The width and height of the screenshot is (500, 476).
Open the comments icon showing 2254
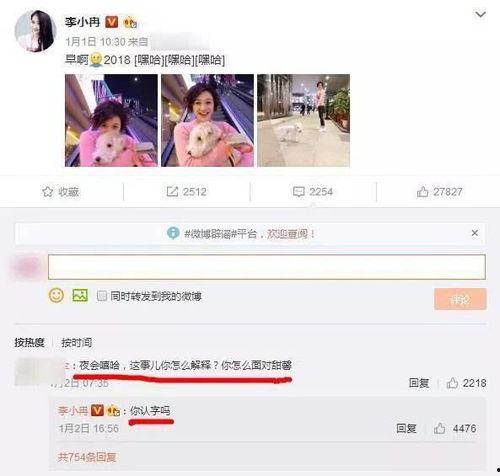298,192
